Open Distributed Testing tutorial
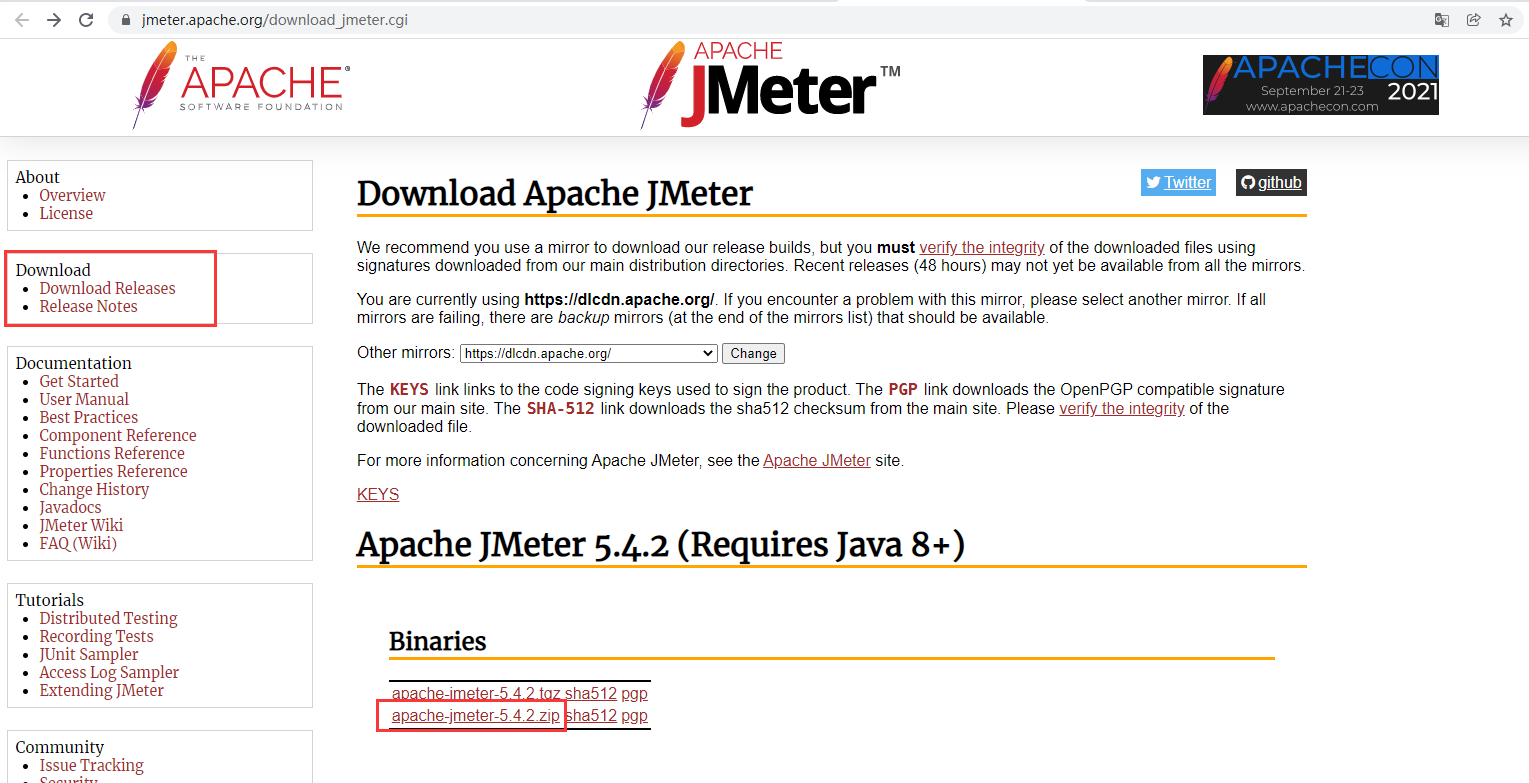 (108, 618)
